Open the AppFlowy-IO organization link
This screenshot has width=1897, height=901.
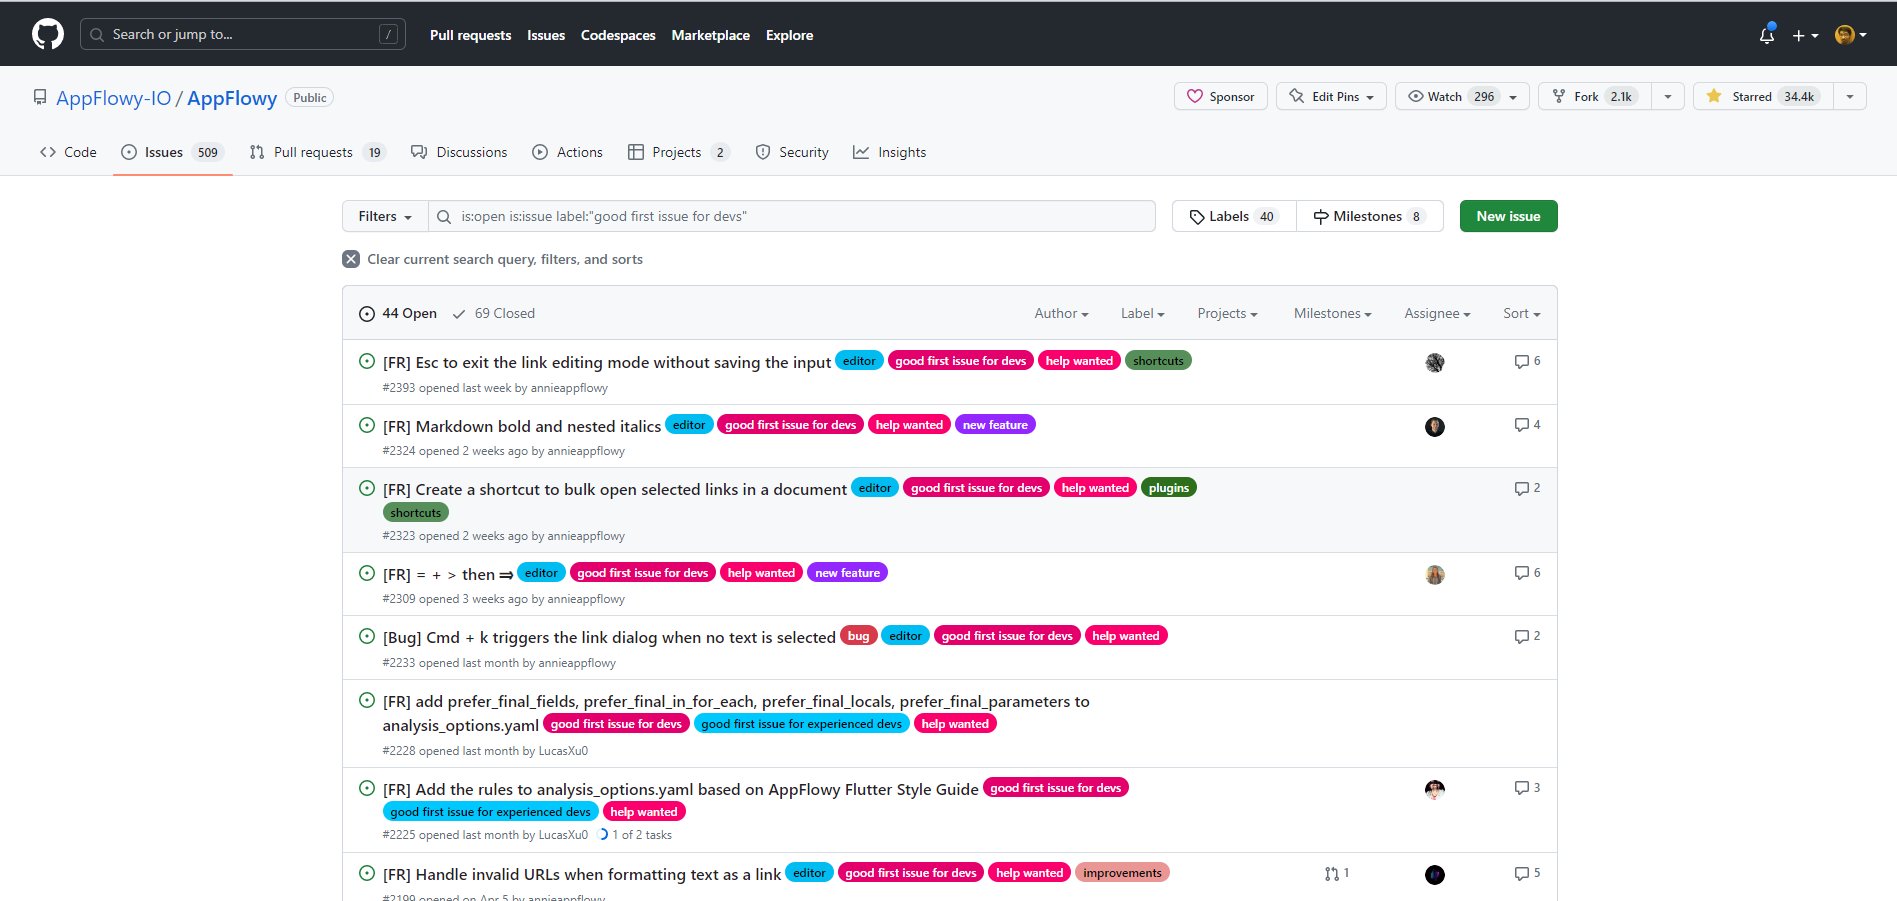coord(114,98)
